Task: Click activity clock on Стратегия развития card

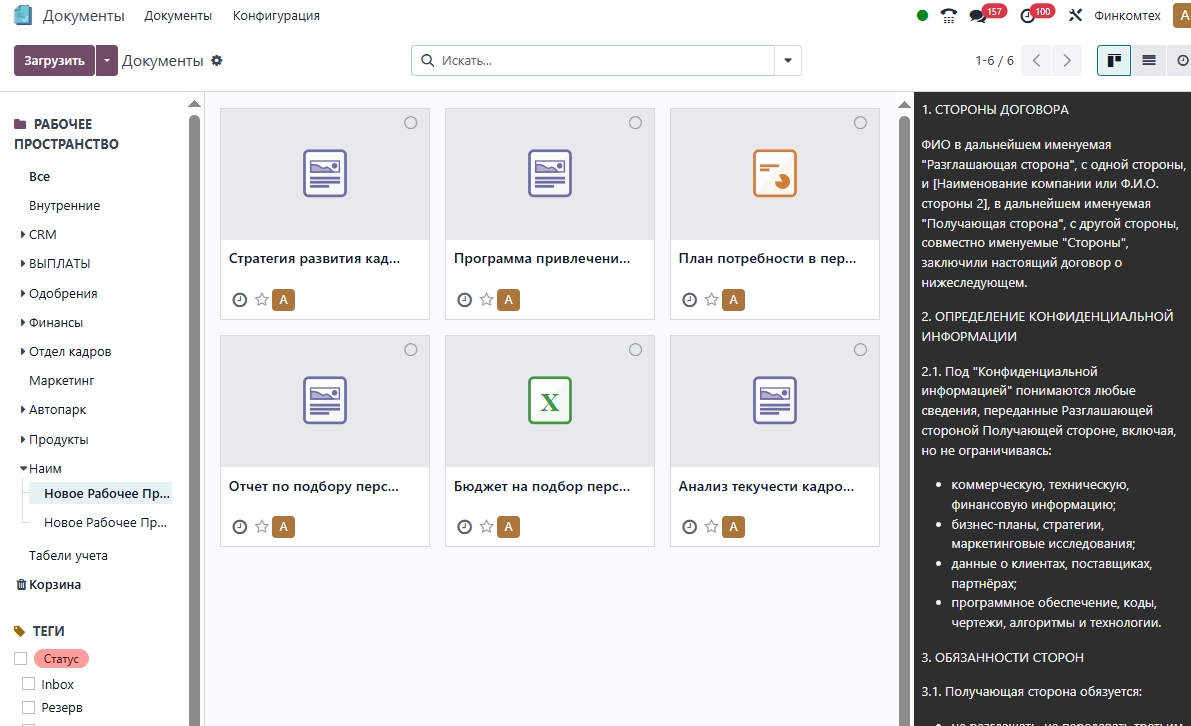Action: (239, 300)
